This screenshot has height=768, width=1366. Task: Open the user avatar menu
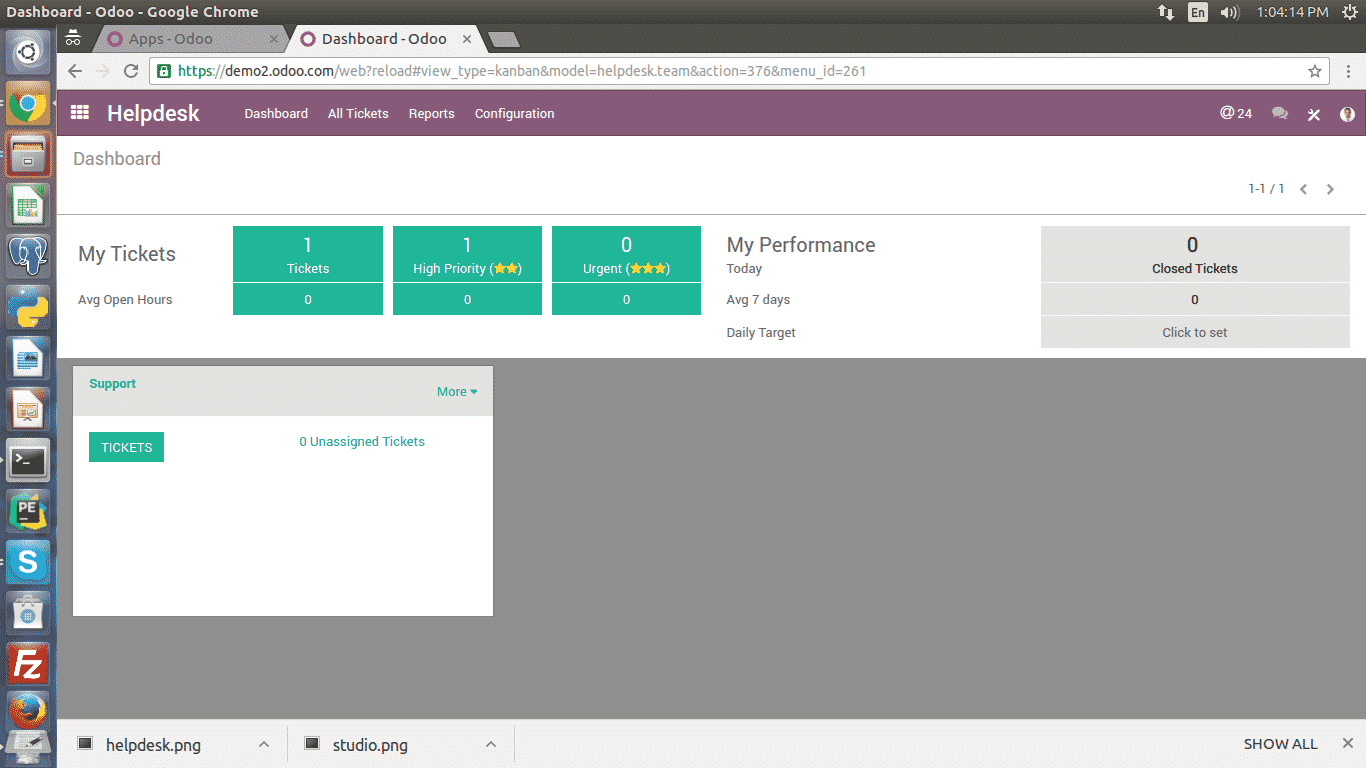click(x=1347, y=114)
